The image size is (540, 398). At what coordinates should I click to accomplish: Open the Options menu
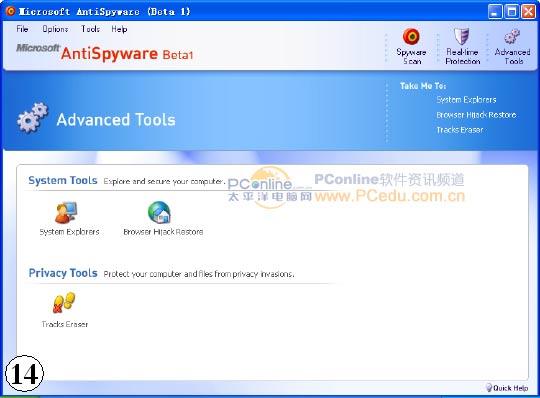tap(55, 29)
